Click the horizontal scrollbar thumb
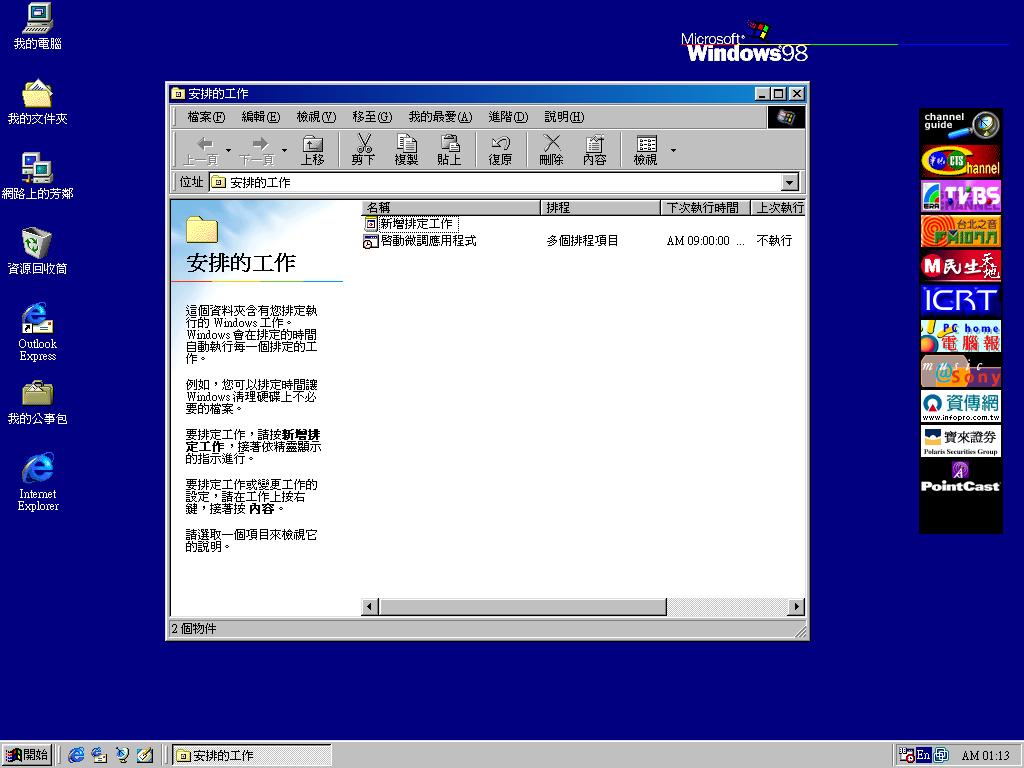This screenshot has width=1024, height=768. pyautogui.click(x=522, y=607)
